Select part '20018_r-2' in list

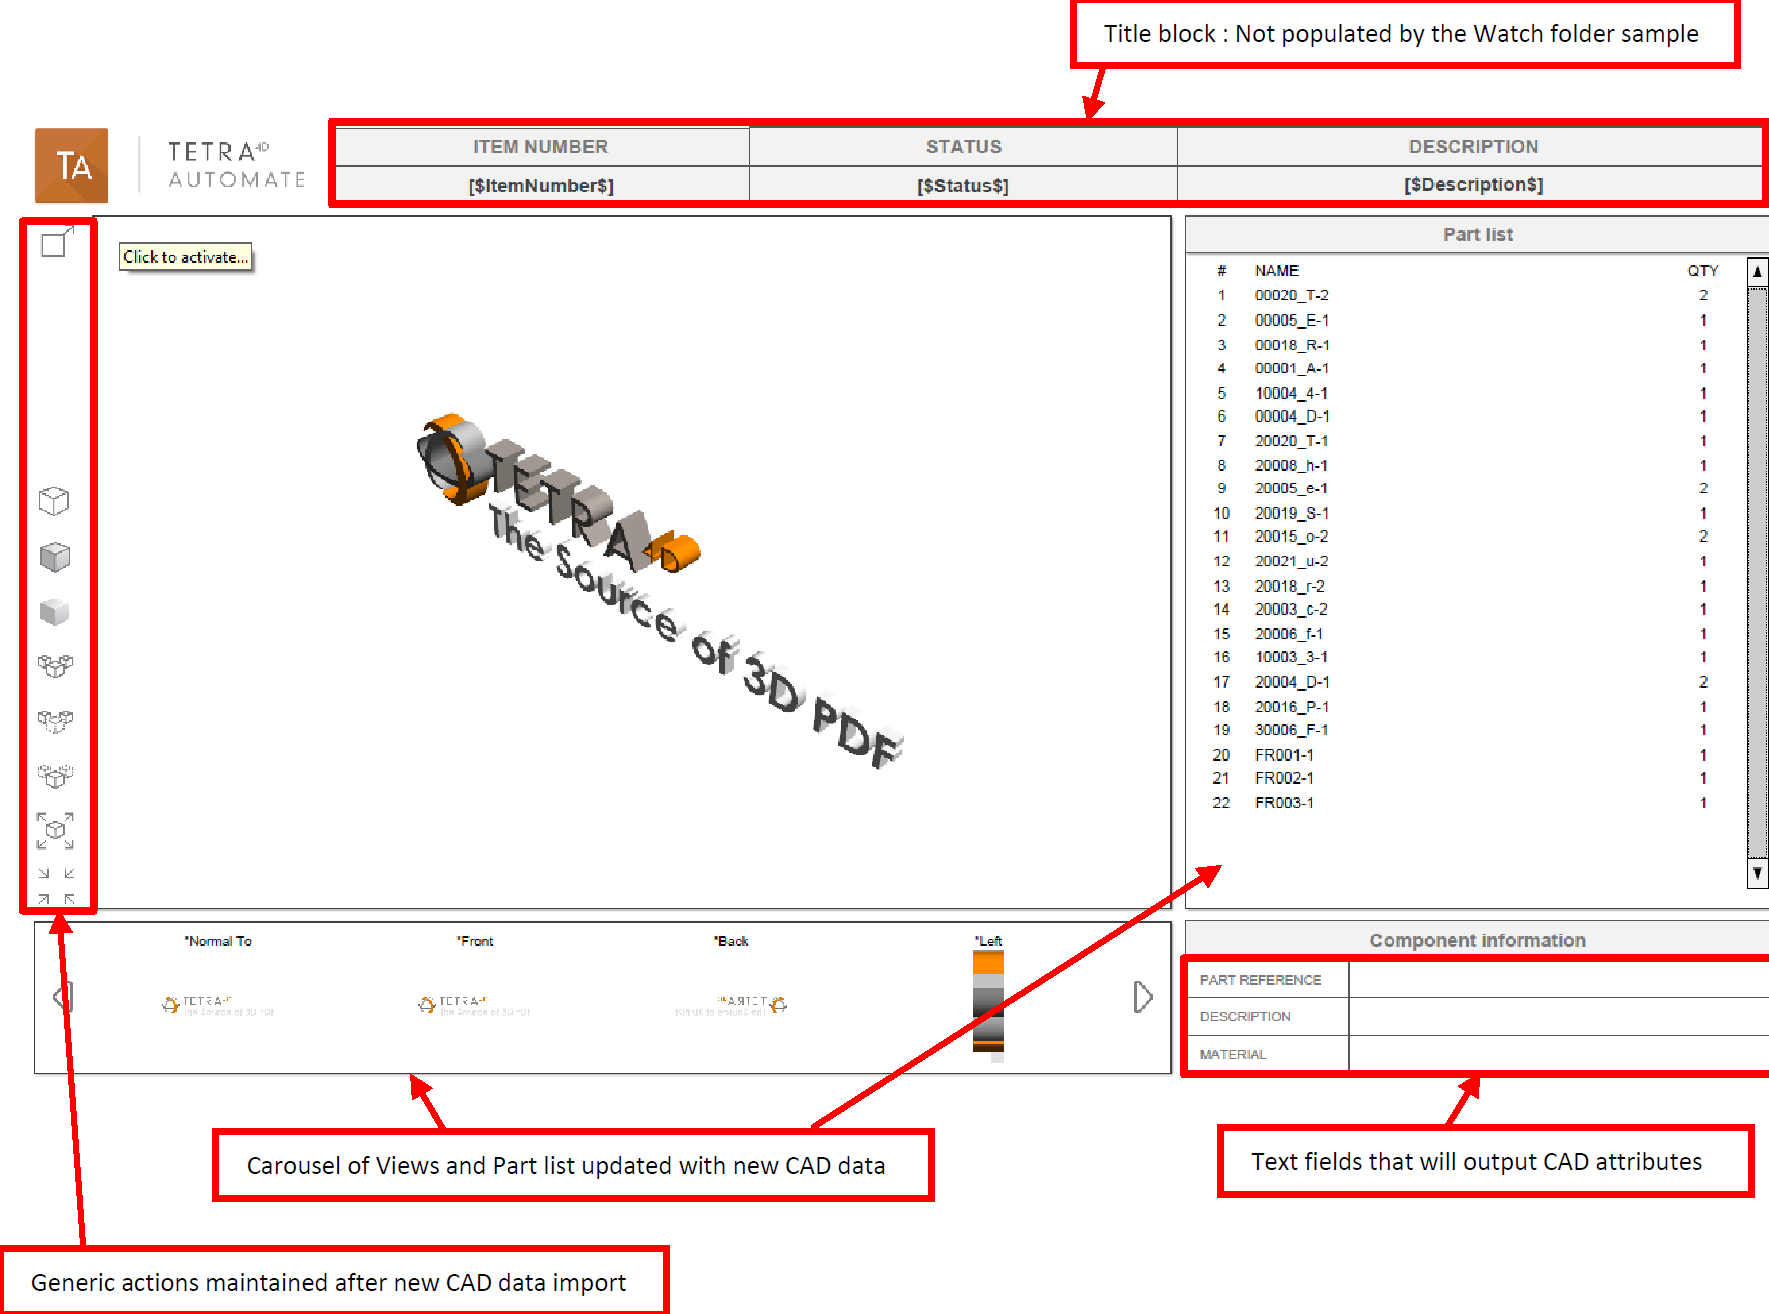pos(1289,586)
